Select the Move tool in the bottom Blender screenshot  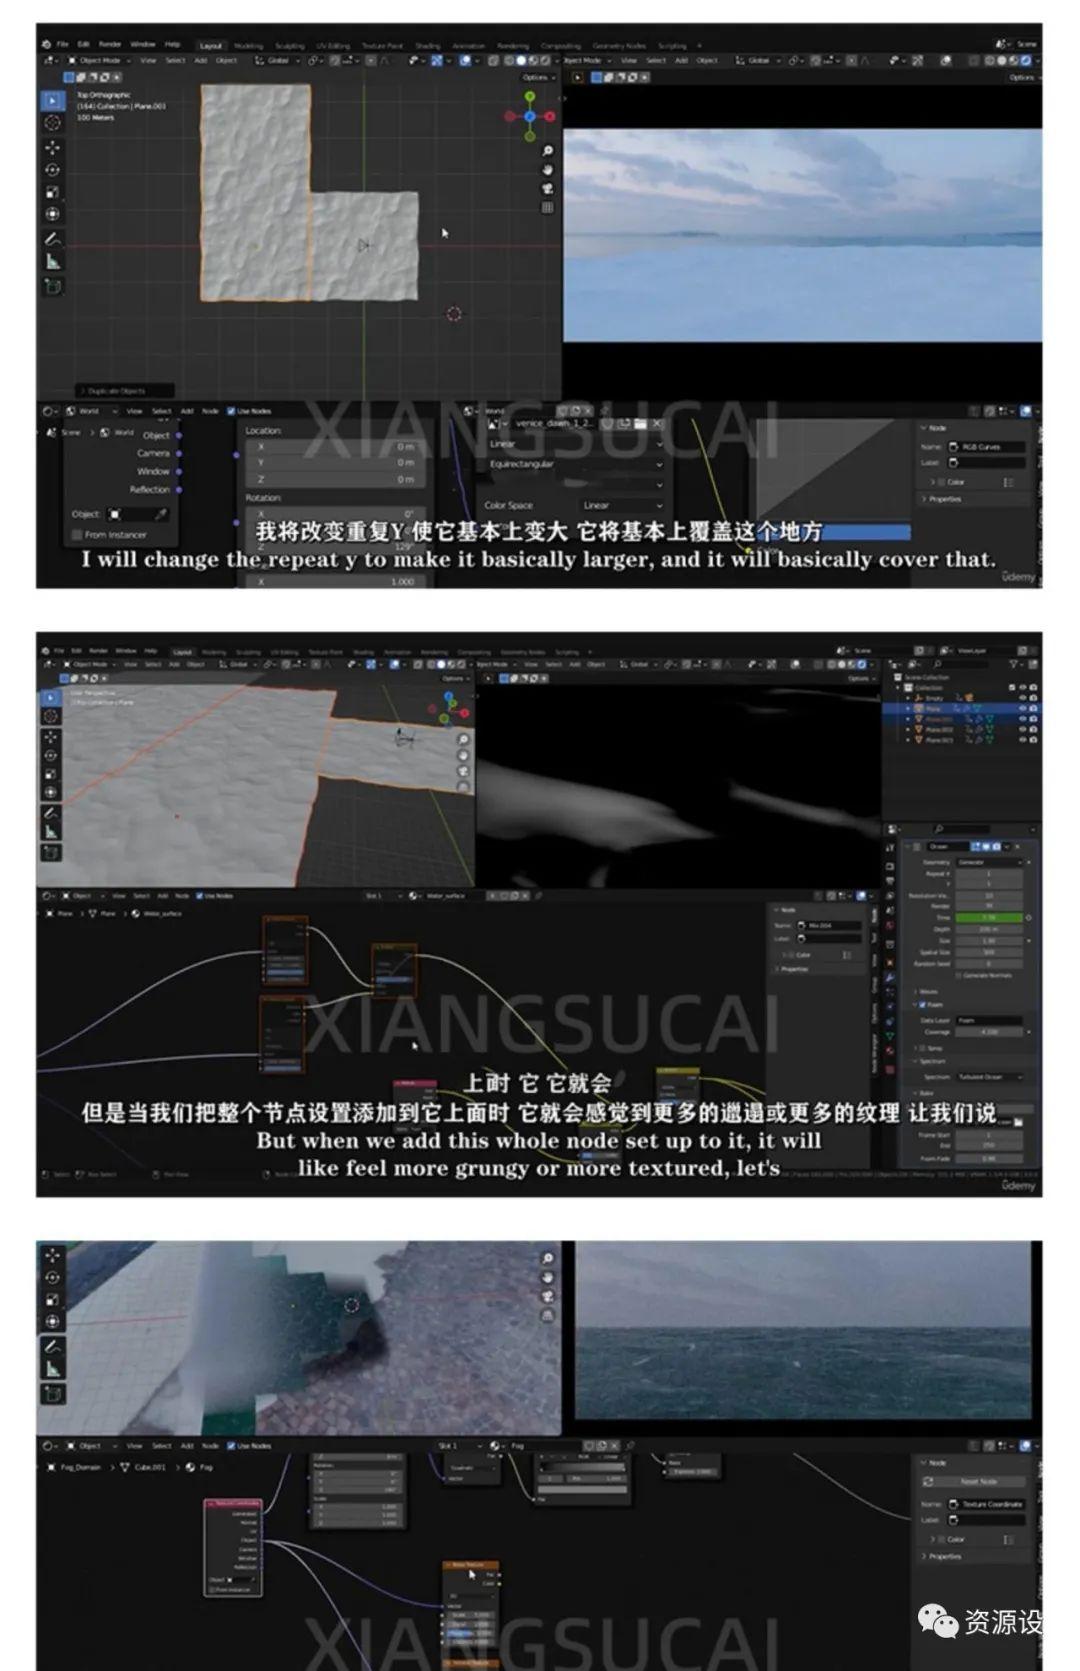click(52, 1255)
